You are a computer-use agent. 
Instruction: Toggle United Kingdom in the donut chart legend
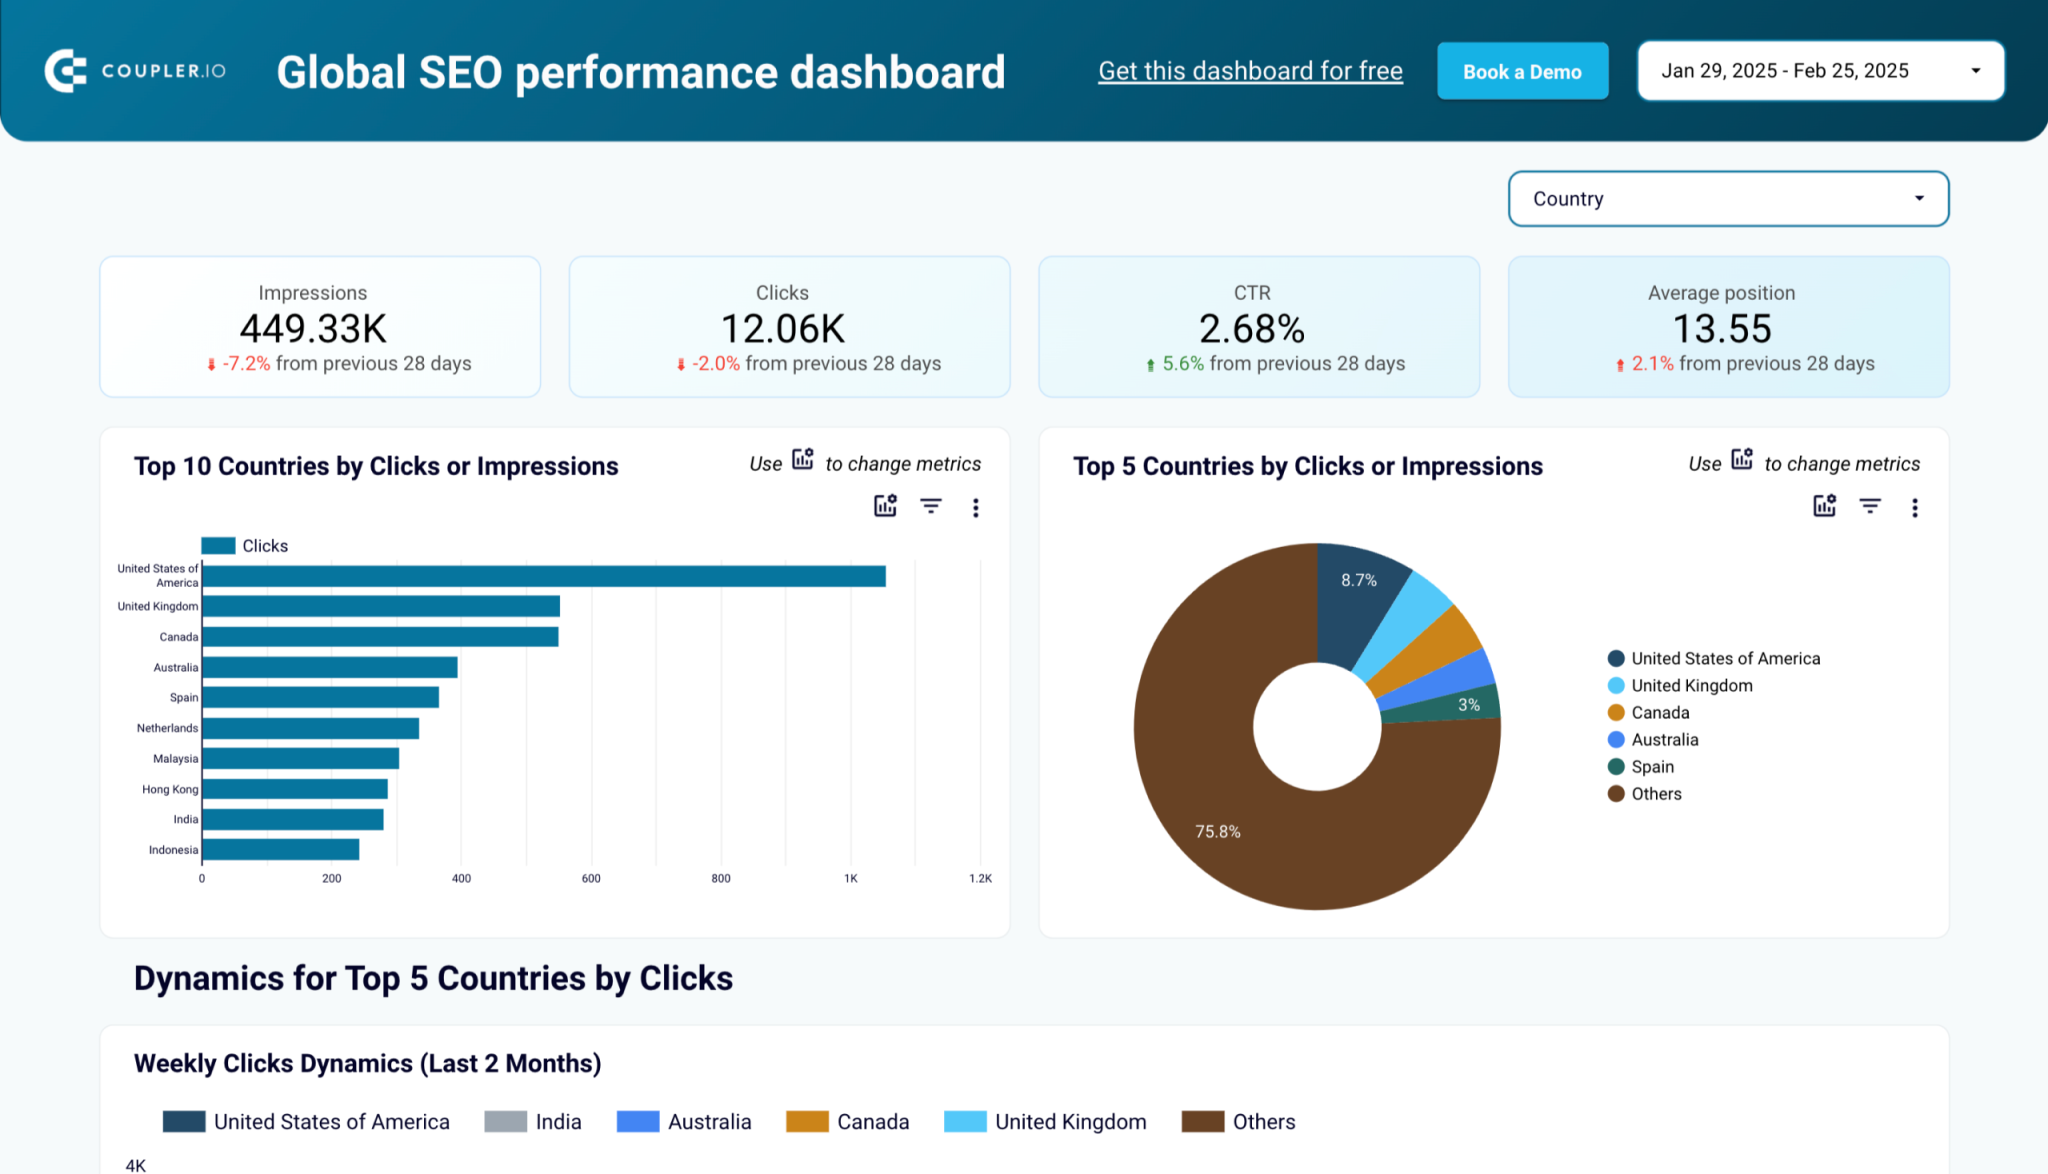tap(1691, 685)
